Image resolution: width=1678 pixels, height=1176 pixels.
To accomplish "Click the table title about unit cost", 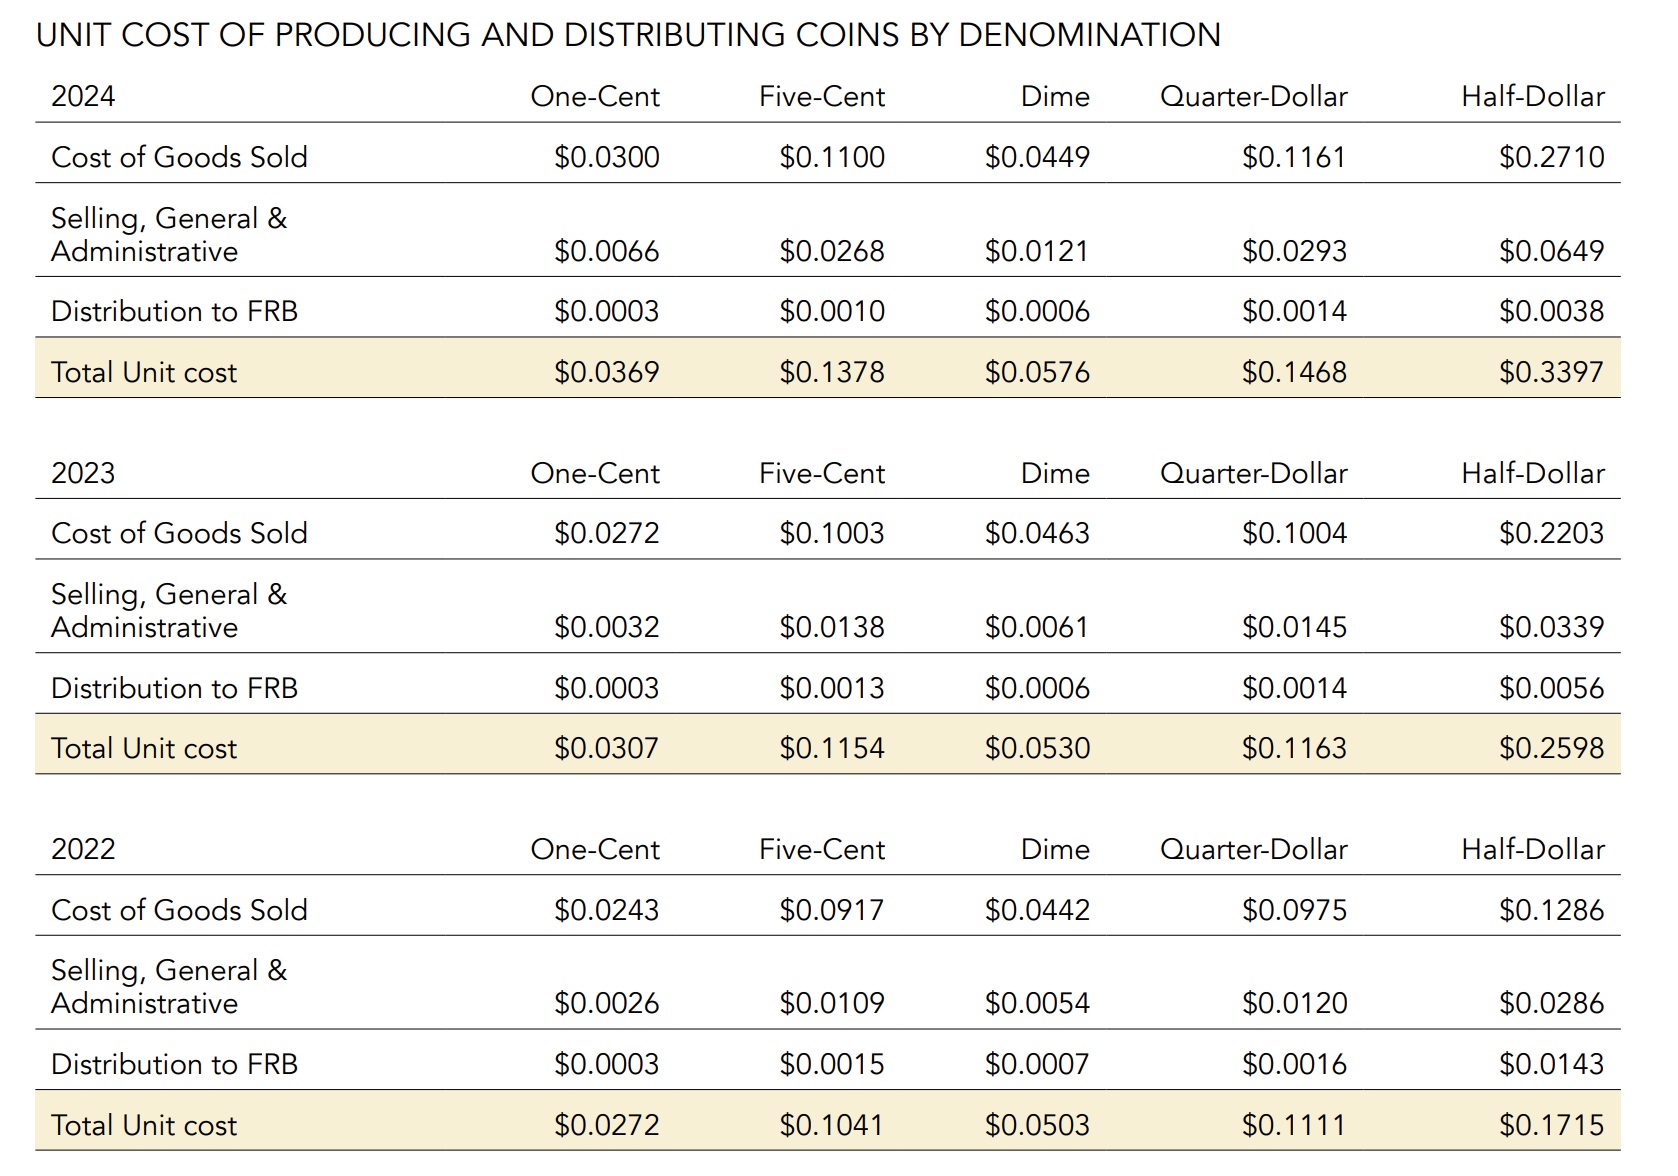I will pos(628,35).
